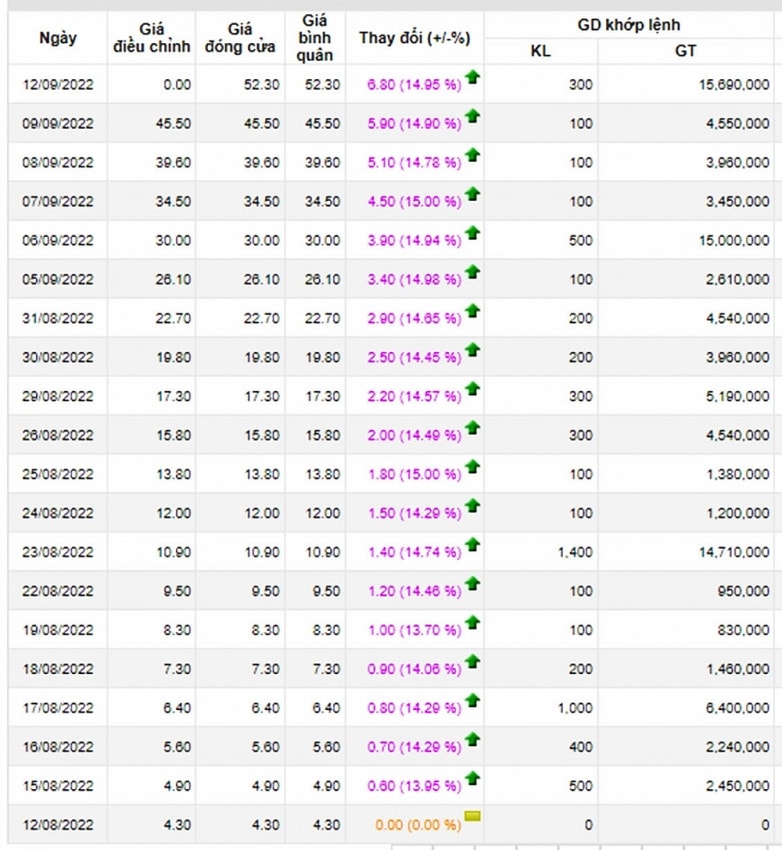This screenshot has height=850, width=782.
Task: Click the GT sub-column header
Action: tap(686, 51)
